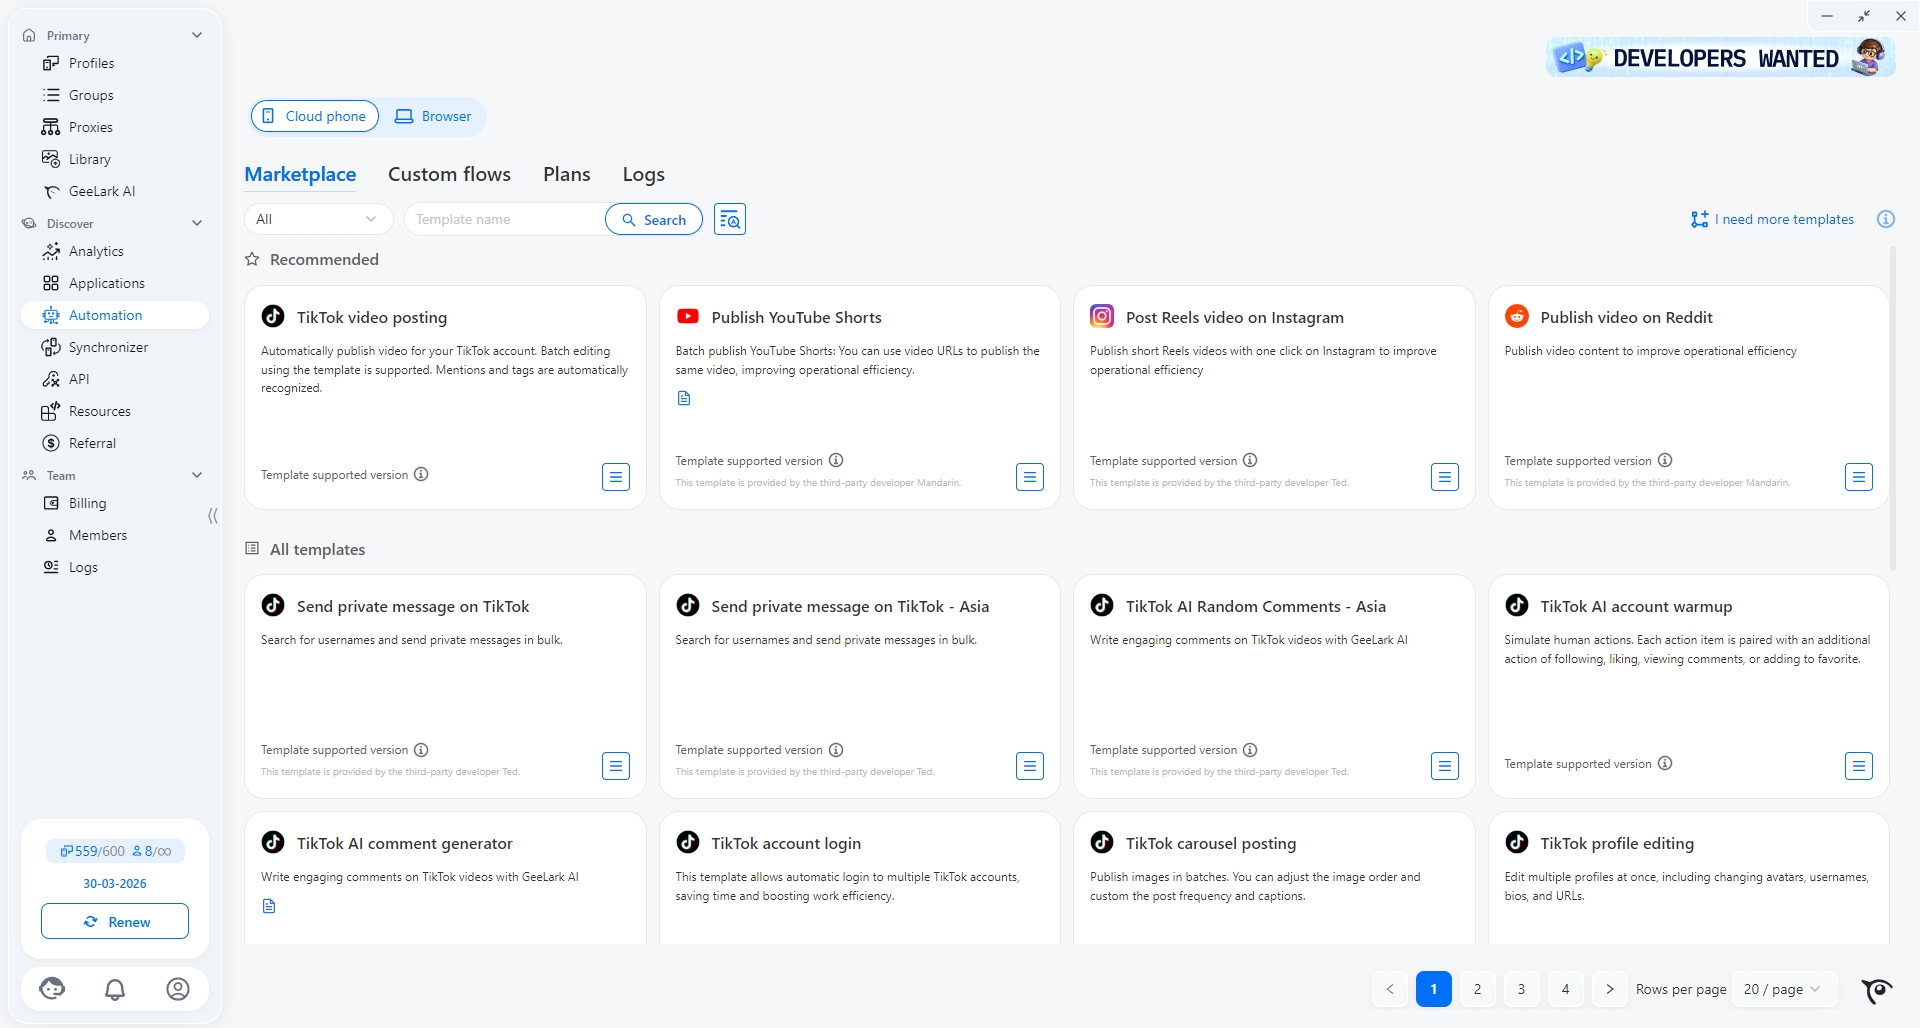Click the TikTok icon on TikTok video posting card
This screenshot has width=1920, height=1028.
point(273,316)
